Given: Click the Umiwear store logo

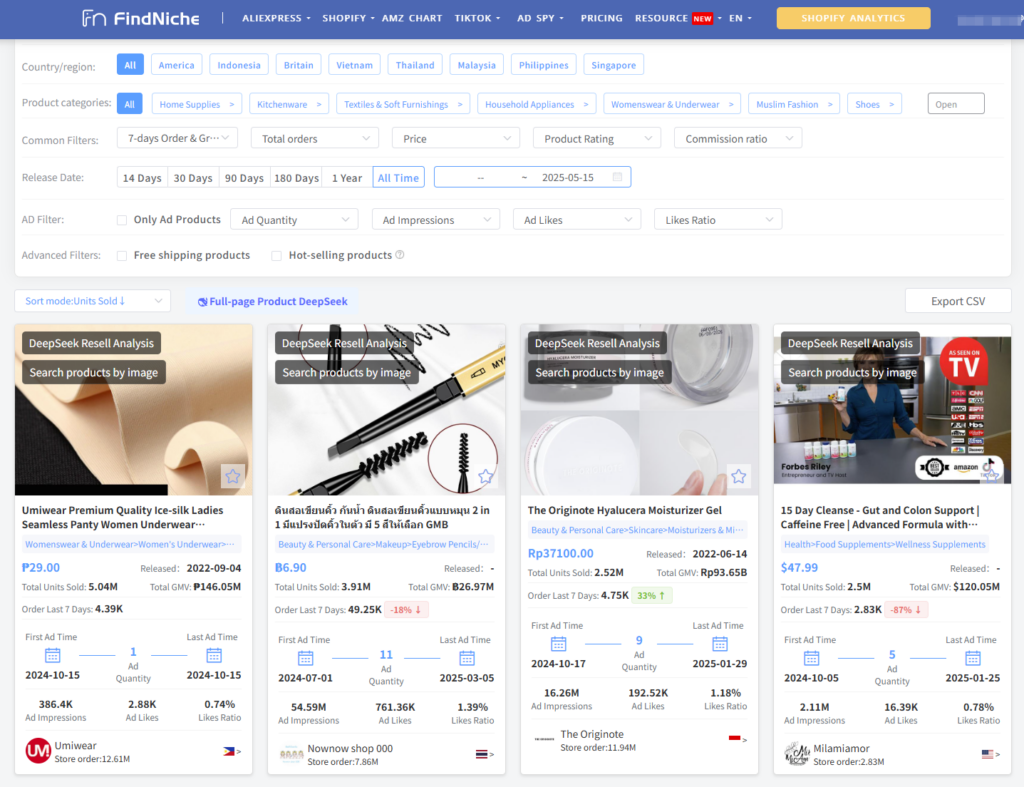Looking at the screenshot, I should pyautogui.click(x=38, y=751).
